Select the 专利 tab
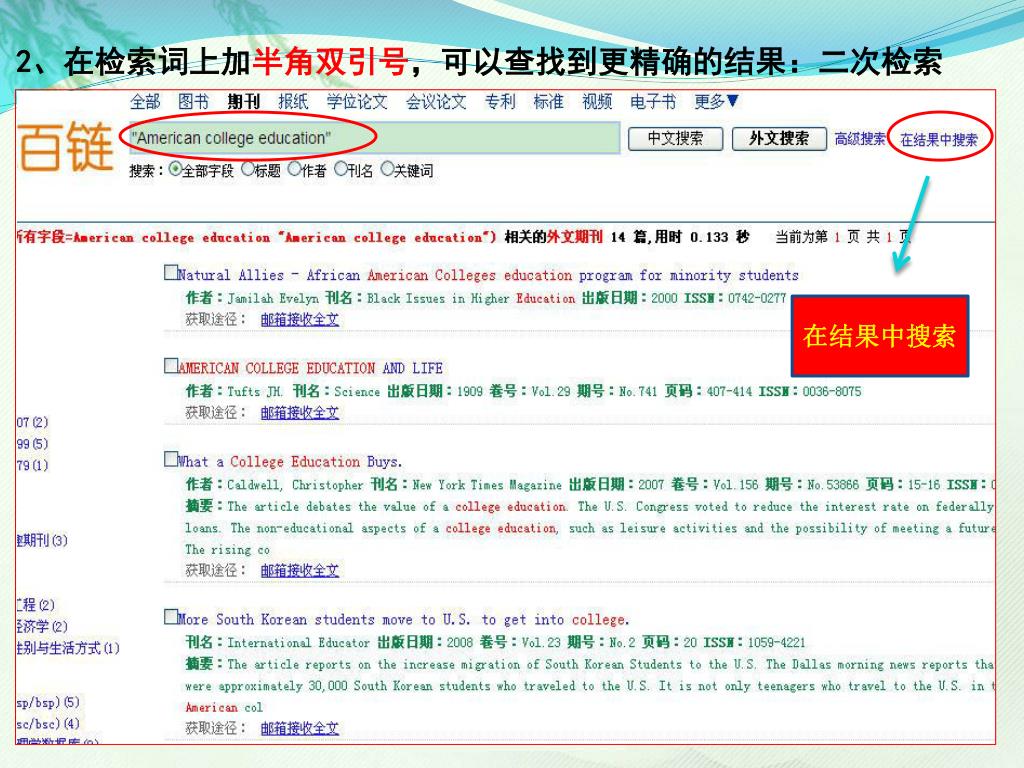Image resolution: width=1024 pixels, height=768 pixels. 500,101
